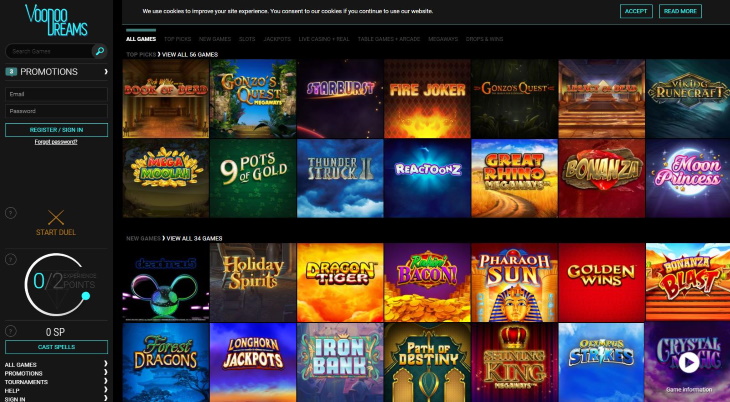Viewport: 730px width, 402px height.
Task: Open the Shining King Megaways game
Action: (514, 362)
